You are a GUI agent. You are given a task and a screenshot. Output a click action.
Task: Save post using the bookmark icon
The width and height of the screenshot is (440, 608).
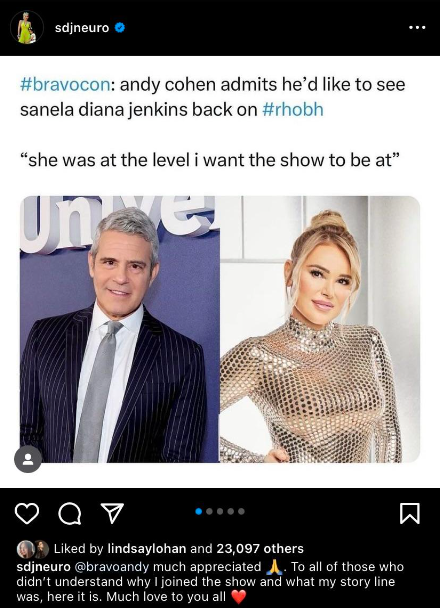coord(410,513)
